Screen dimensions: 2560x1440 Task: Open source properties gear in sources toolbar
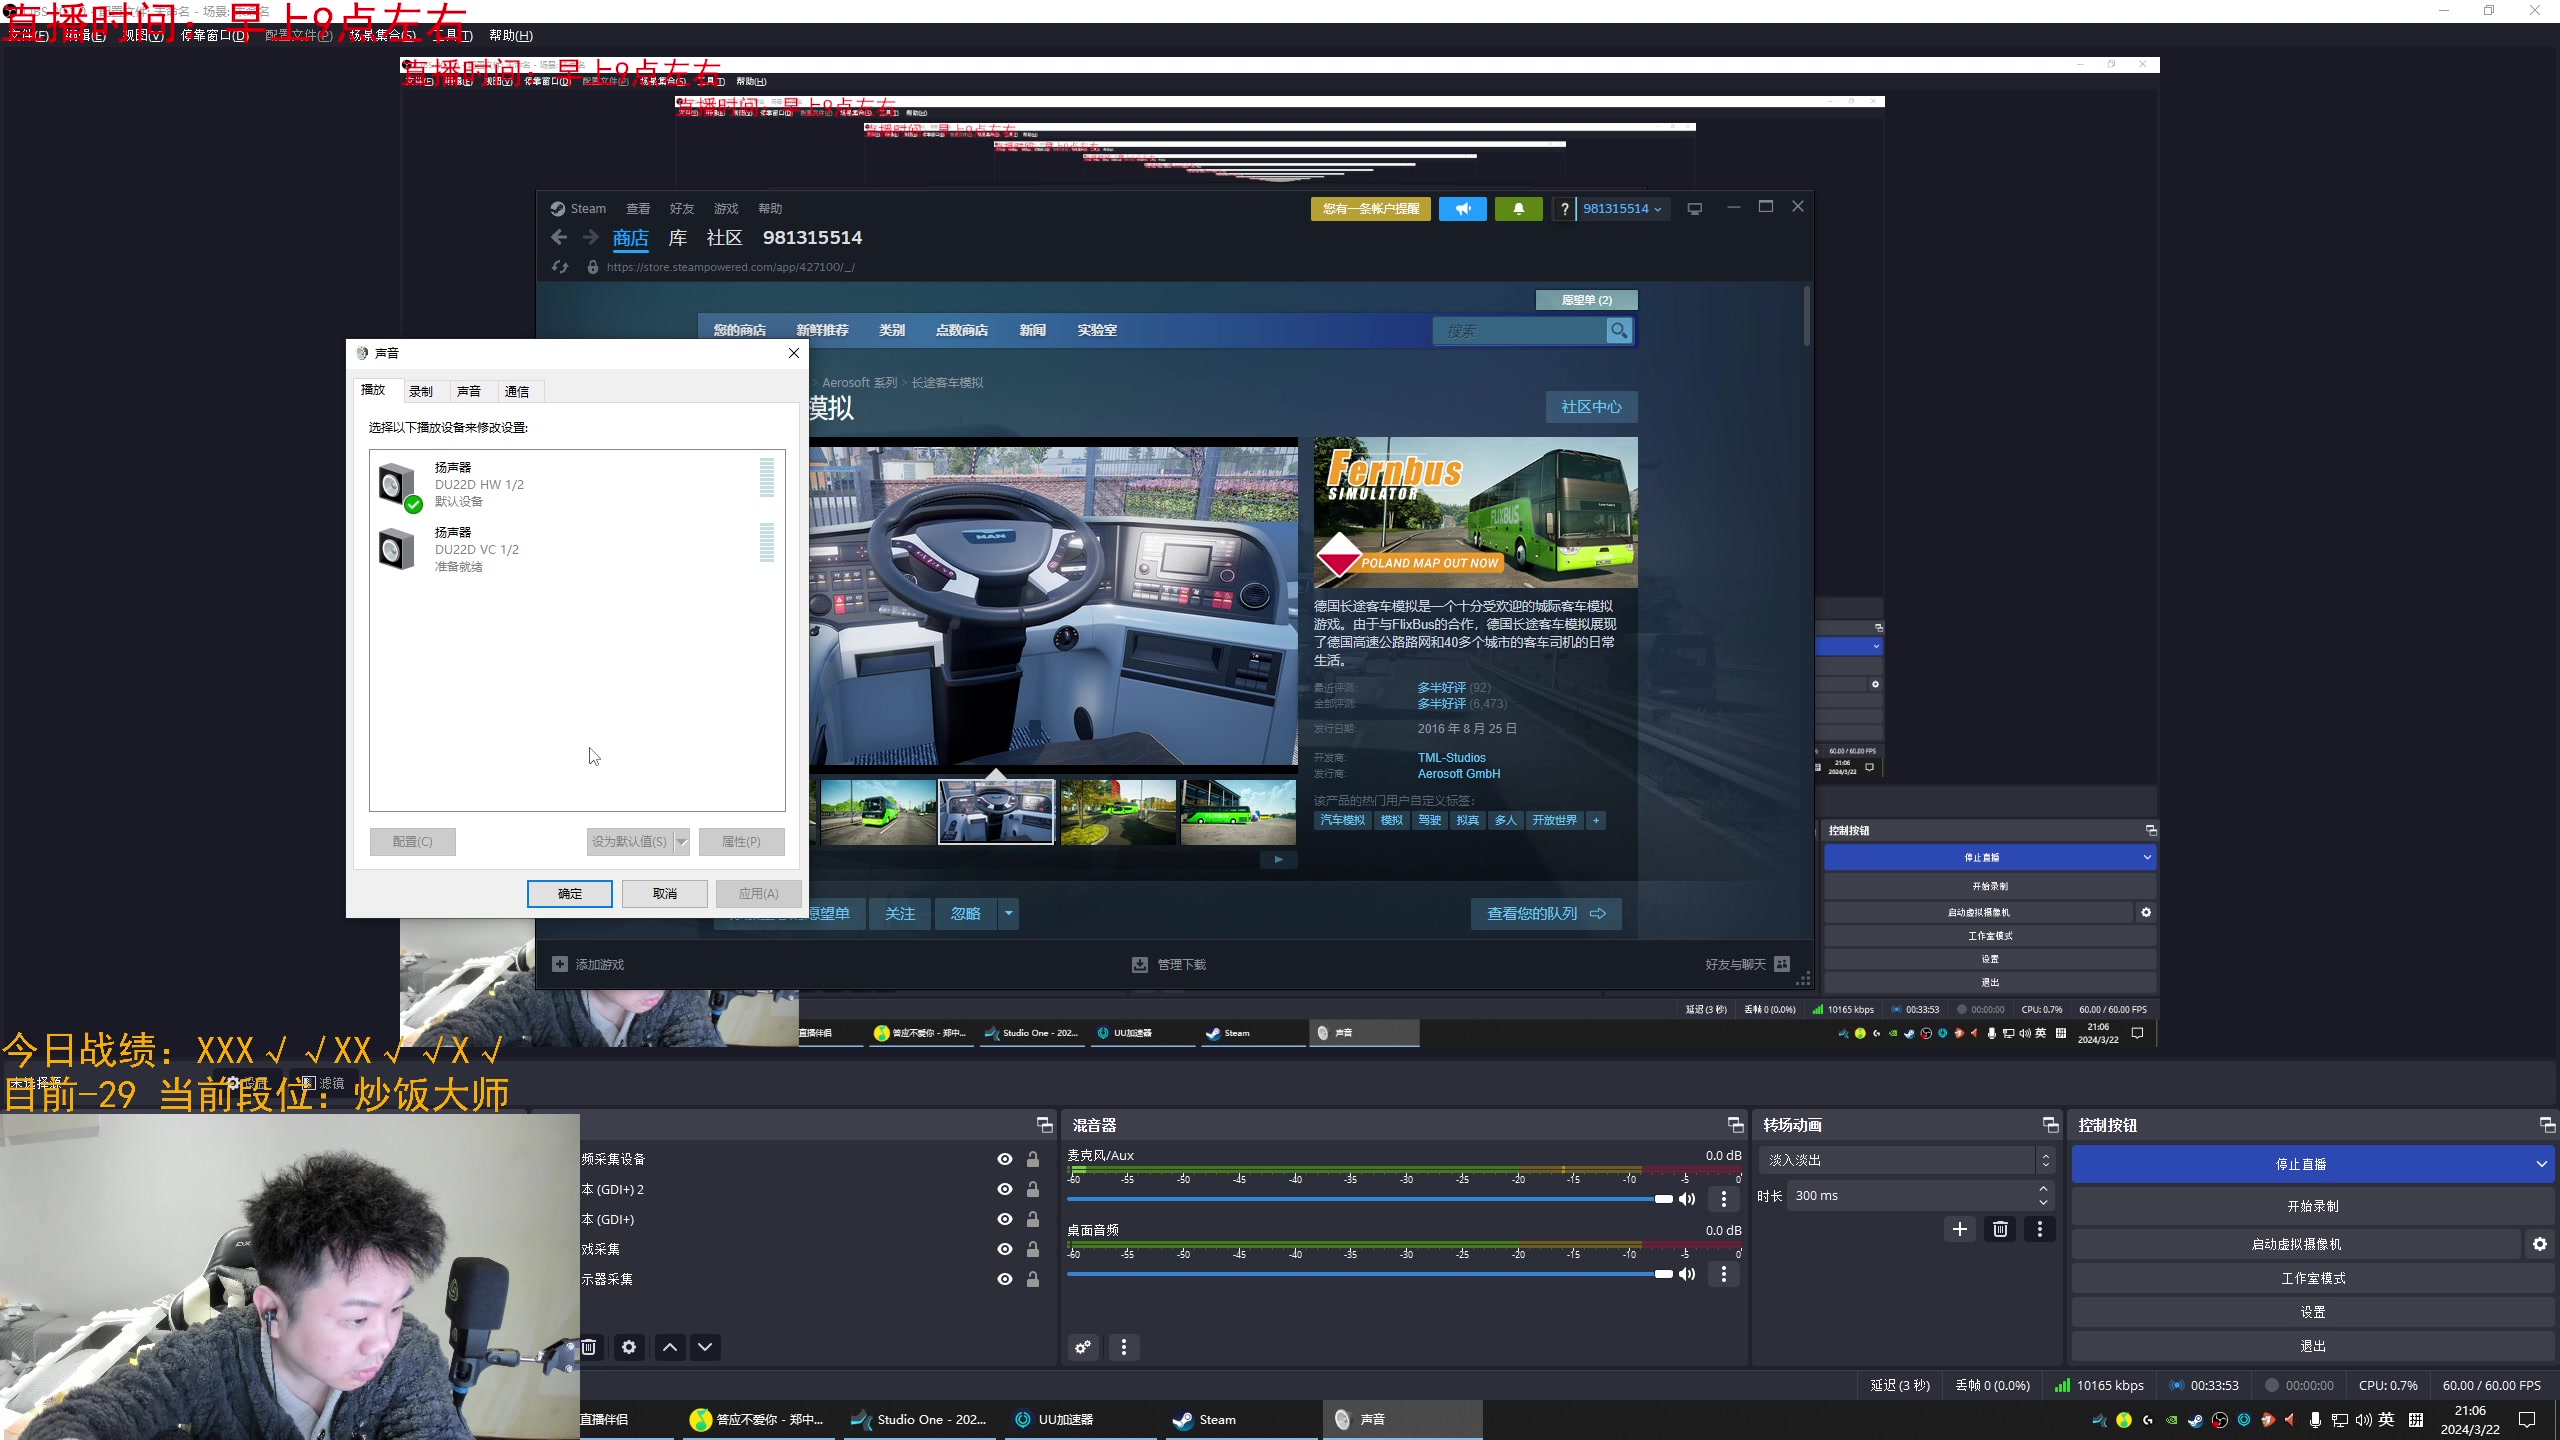click(629, 1347)
